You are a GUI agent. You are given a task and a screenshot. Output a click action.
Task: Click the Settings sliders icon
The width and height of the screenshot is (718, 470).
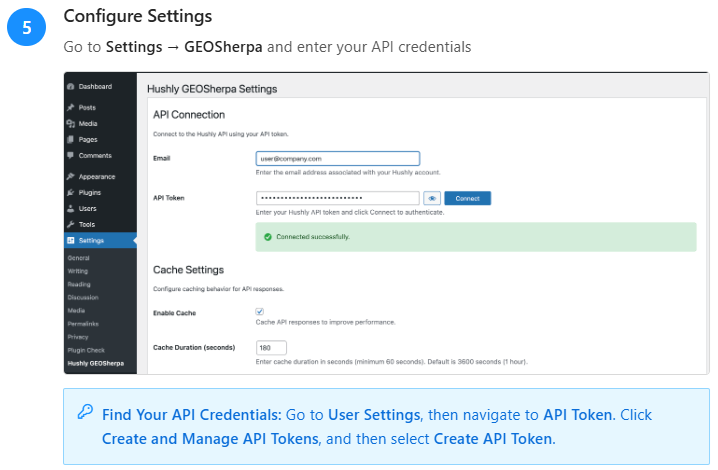point(71,240)
